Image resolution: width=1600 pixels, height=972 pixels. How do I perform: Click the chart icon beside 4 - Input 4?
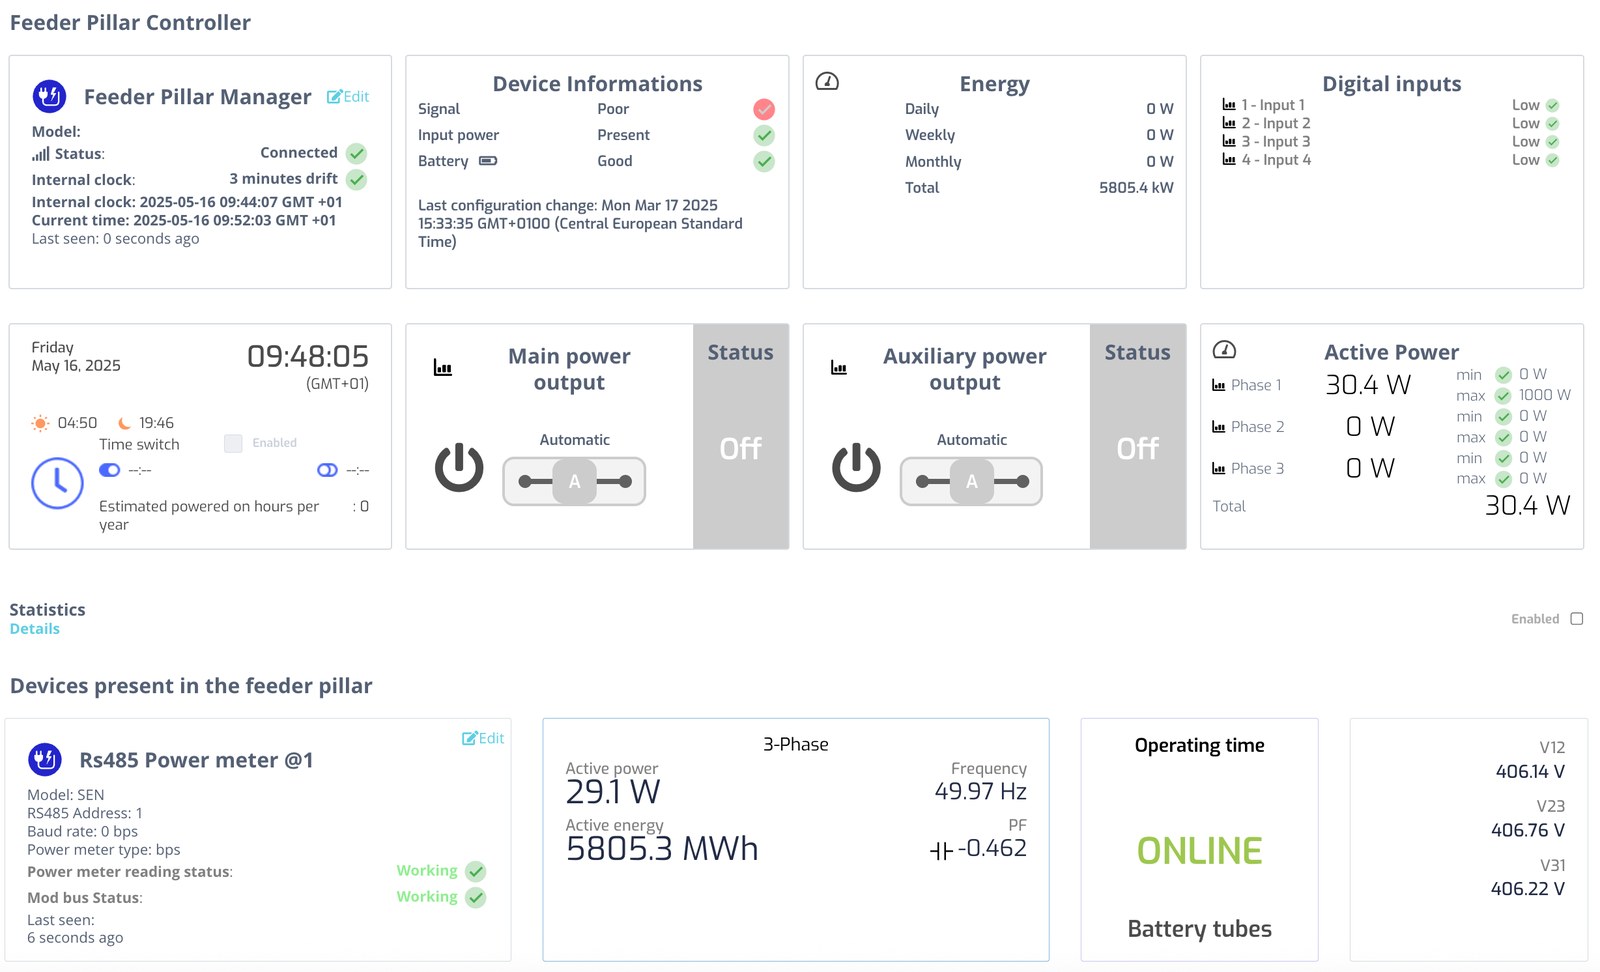click(x=1229, y=160)
